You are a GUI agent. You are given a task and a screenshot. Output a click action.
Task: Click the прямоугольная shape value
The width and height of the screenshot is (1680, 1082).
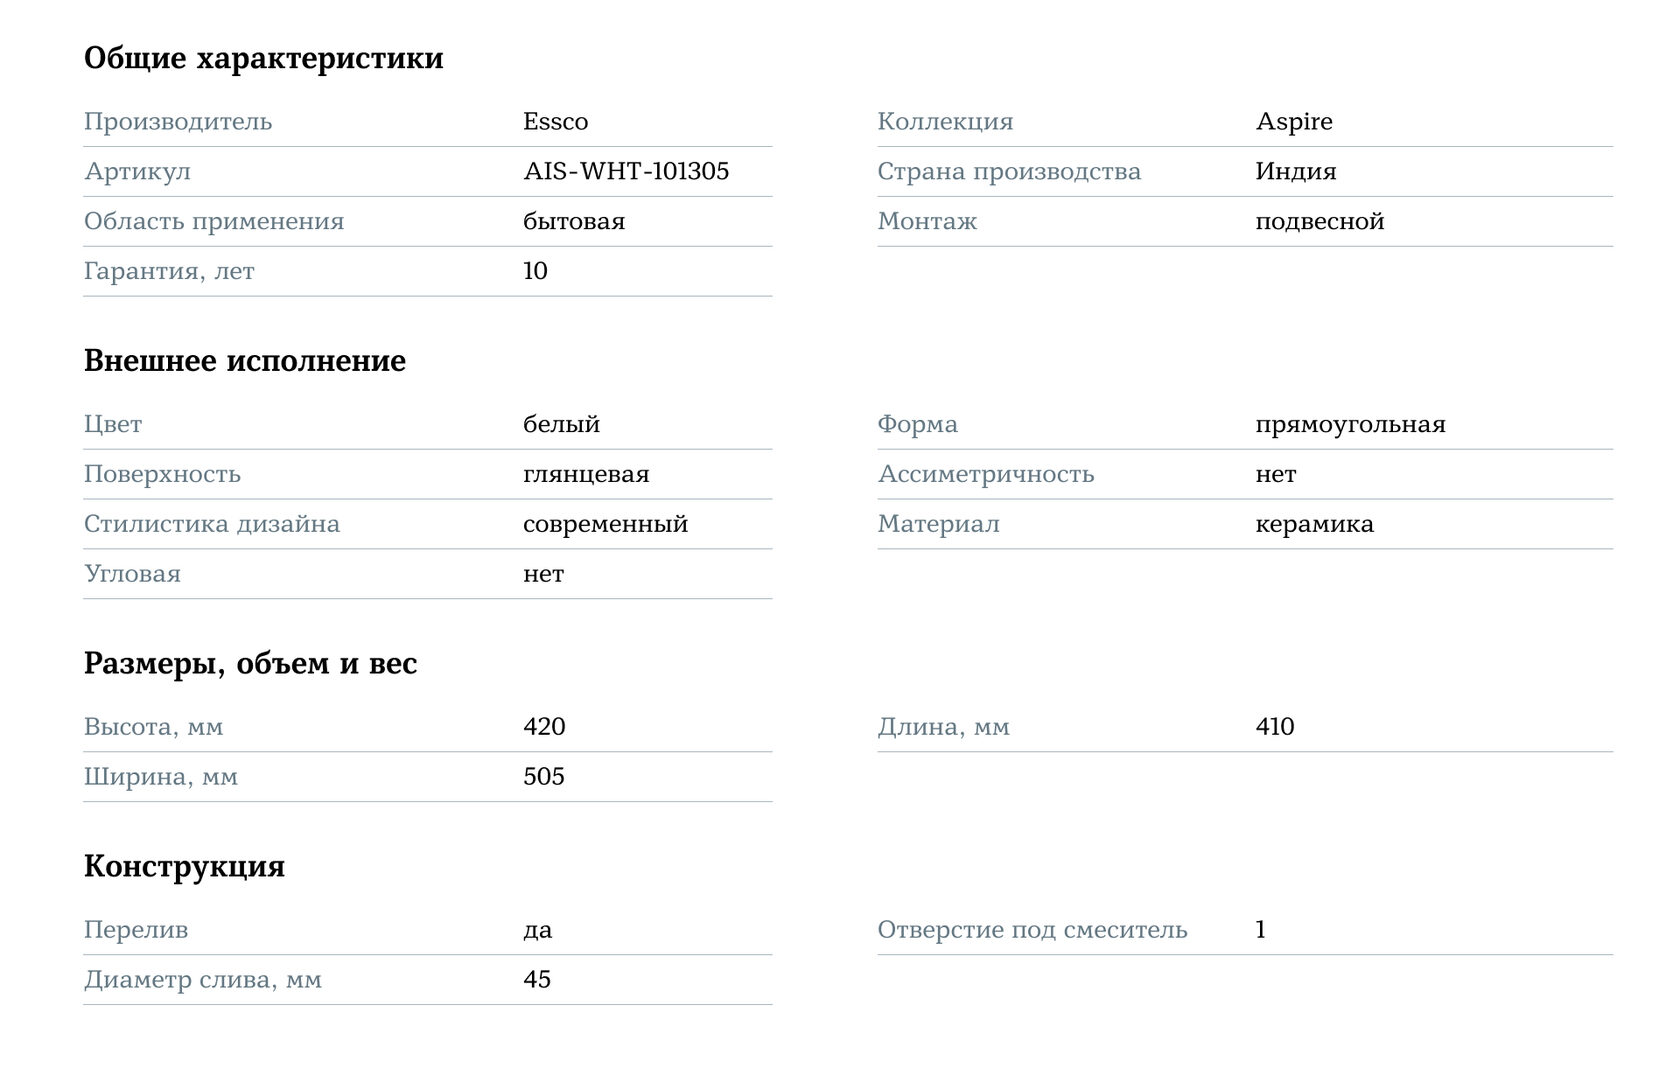pos(1350,425)
